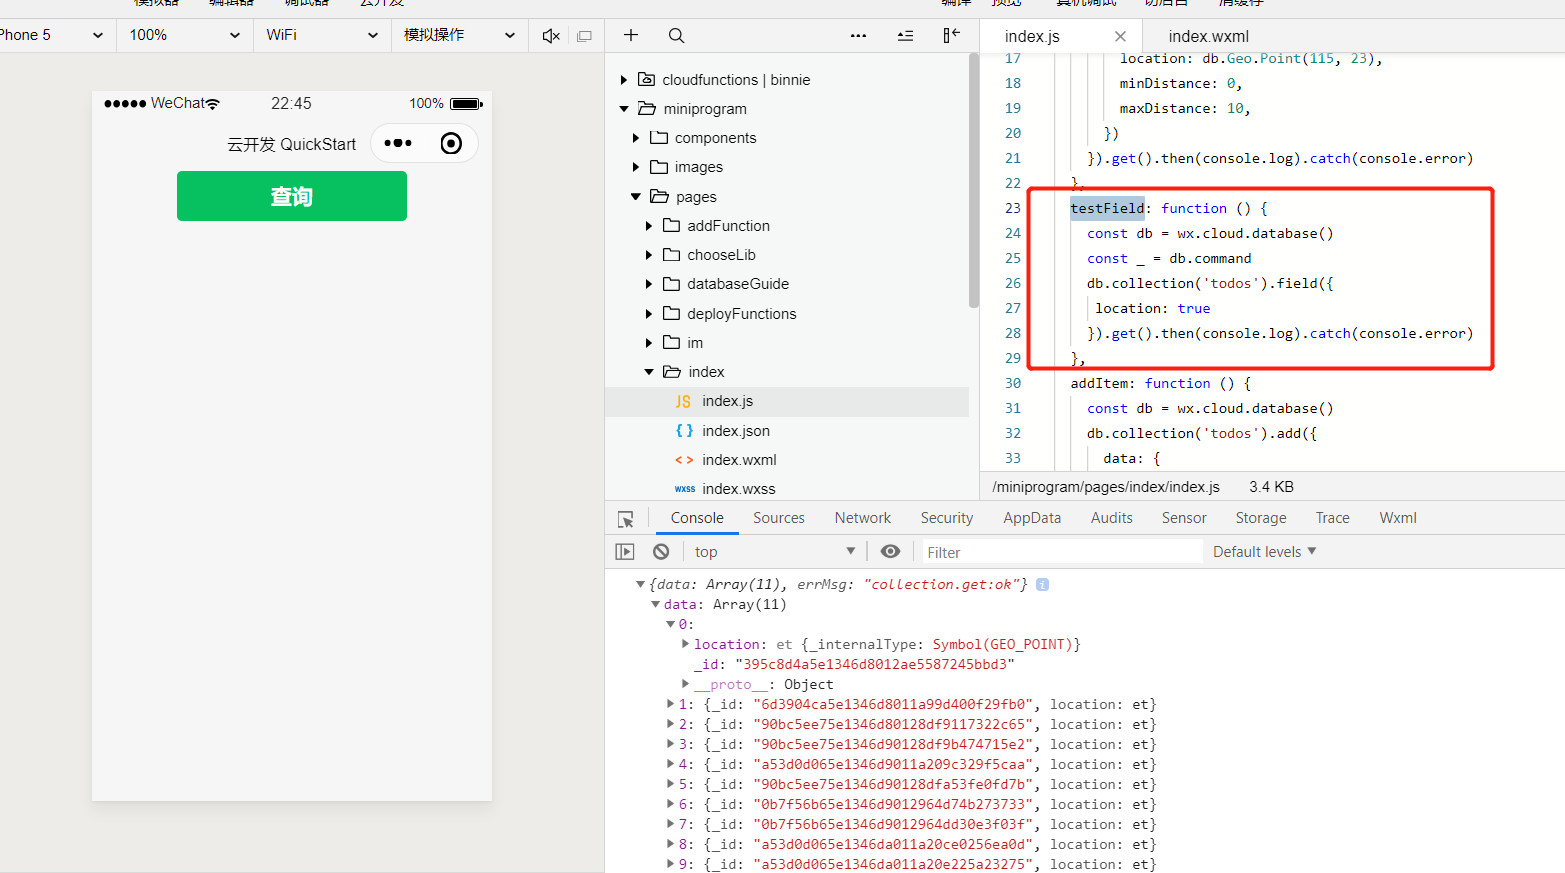Mute the simulator sound icon
Viewport: 1565px width, 873px height.
point(551,36)
